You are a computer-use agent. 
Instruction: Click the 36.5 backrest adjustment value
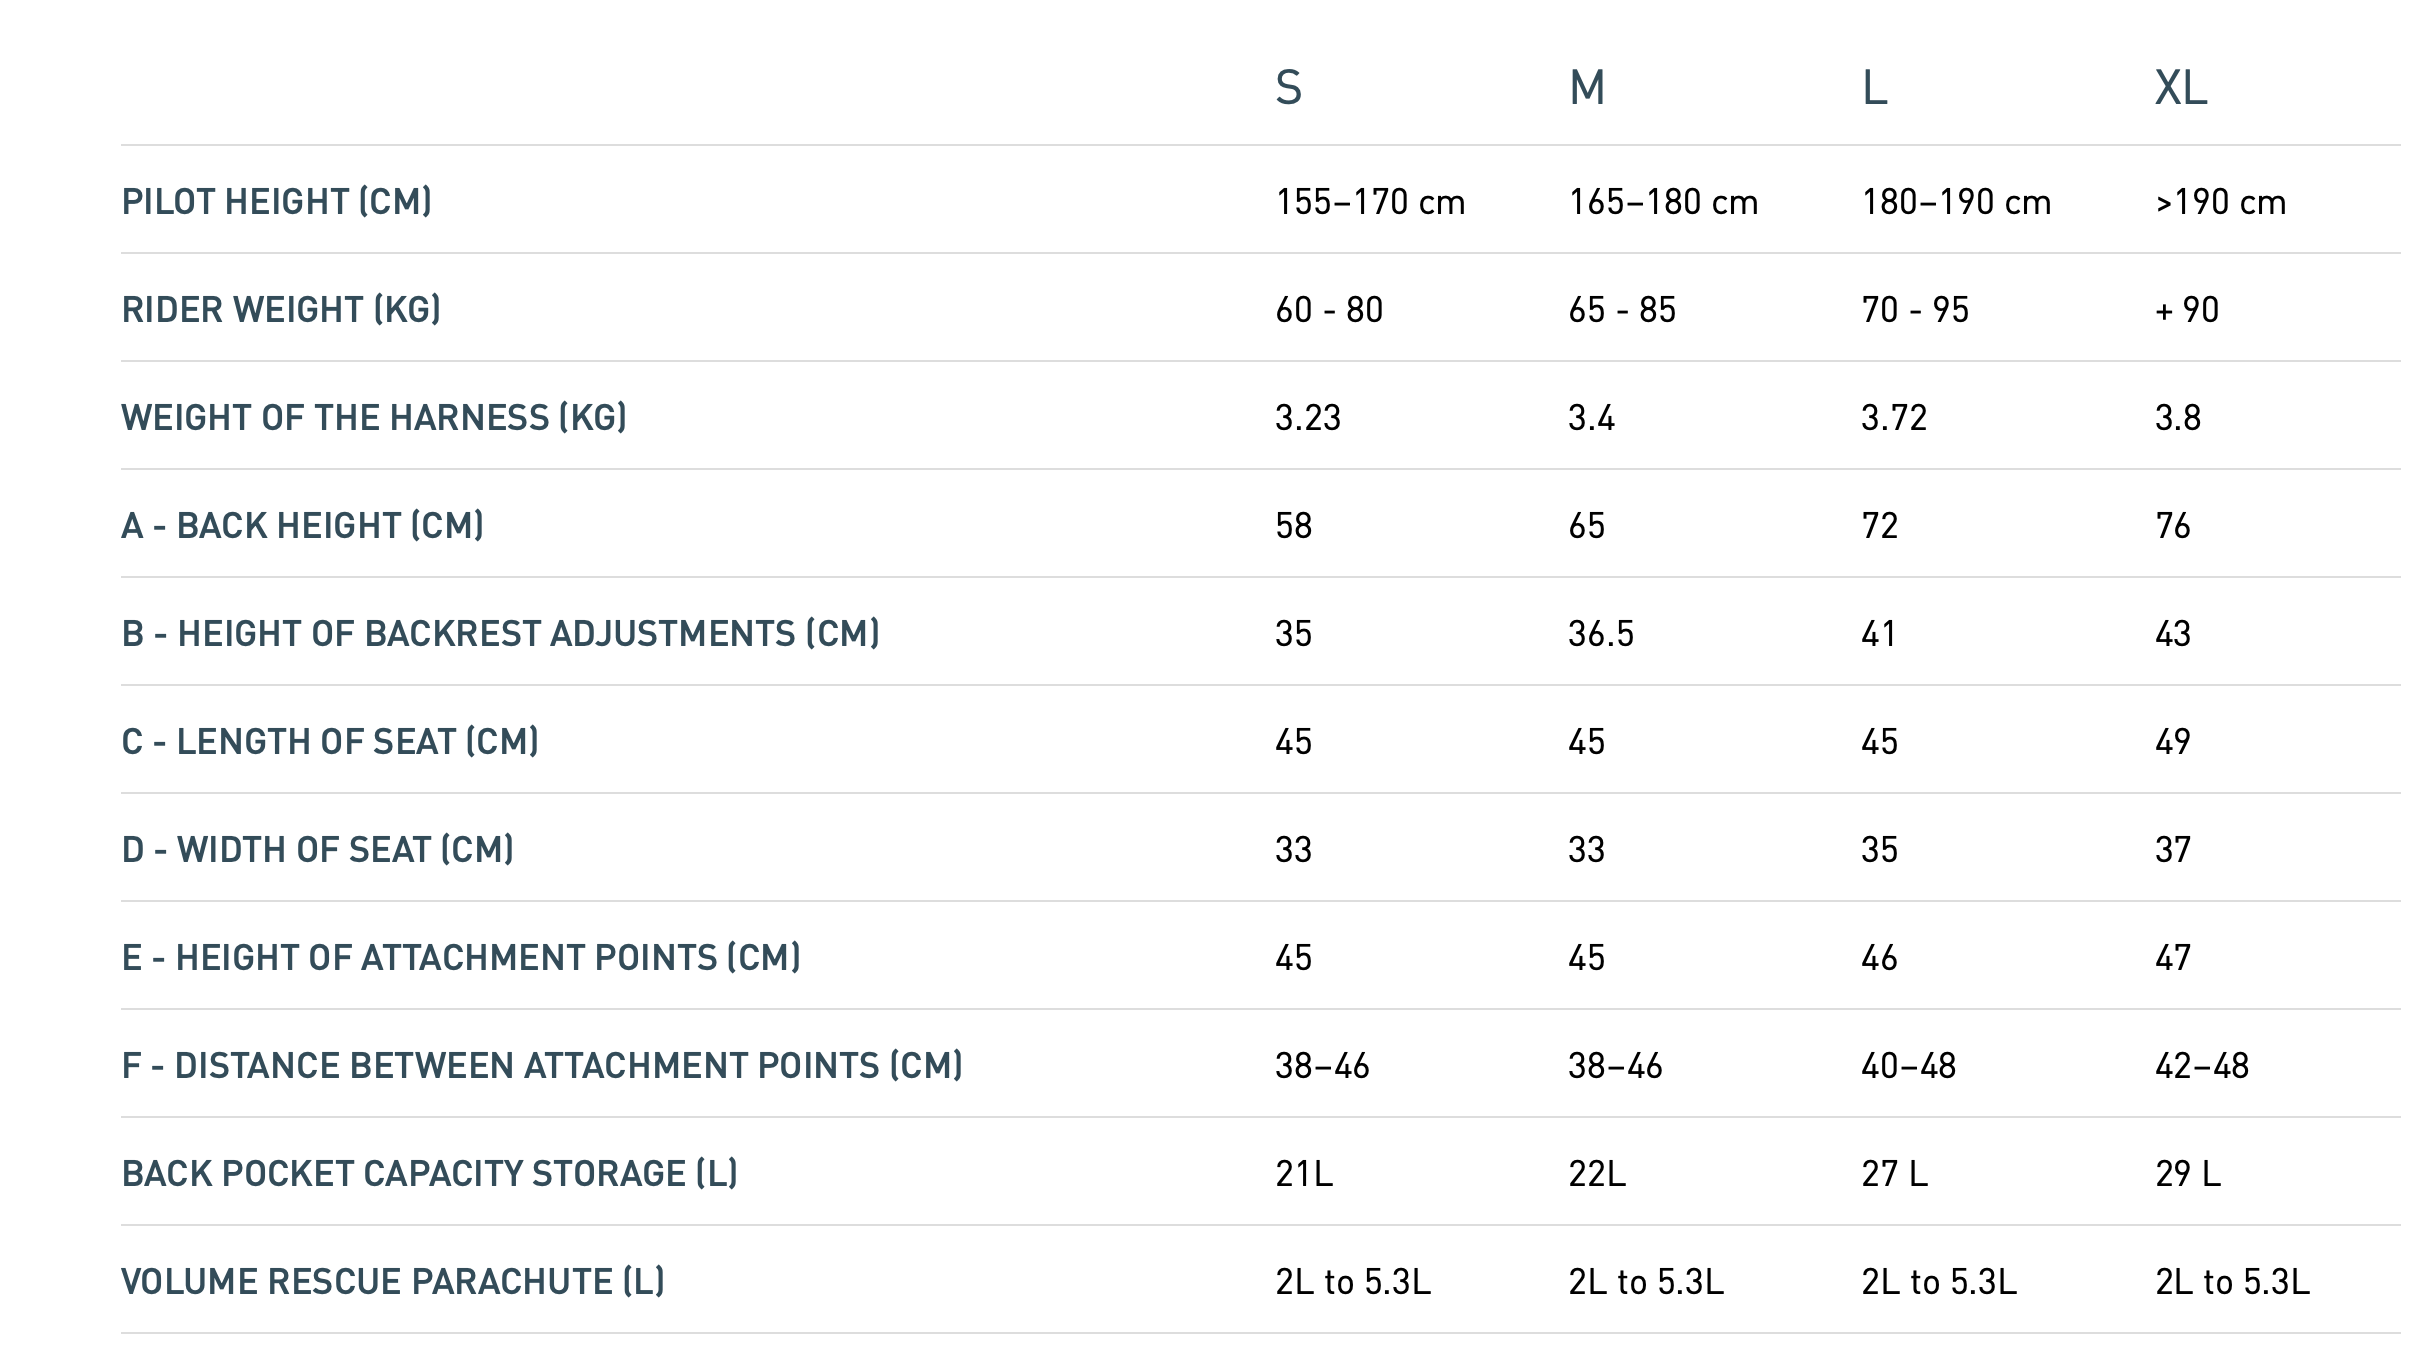click(1600, 634)
